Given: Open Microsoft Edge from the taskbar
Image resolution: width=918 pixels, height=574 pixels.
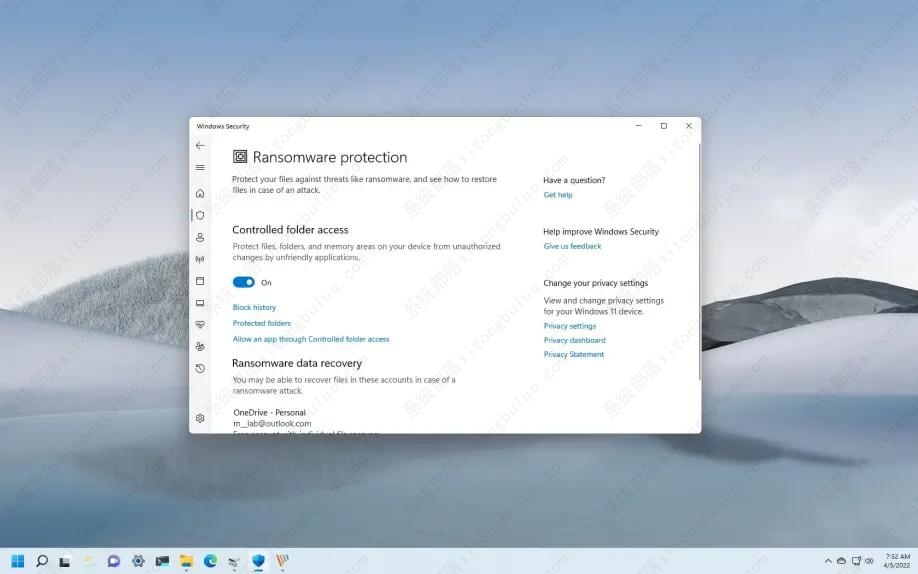Looking at the screenshot, I should (210, 561).
